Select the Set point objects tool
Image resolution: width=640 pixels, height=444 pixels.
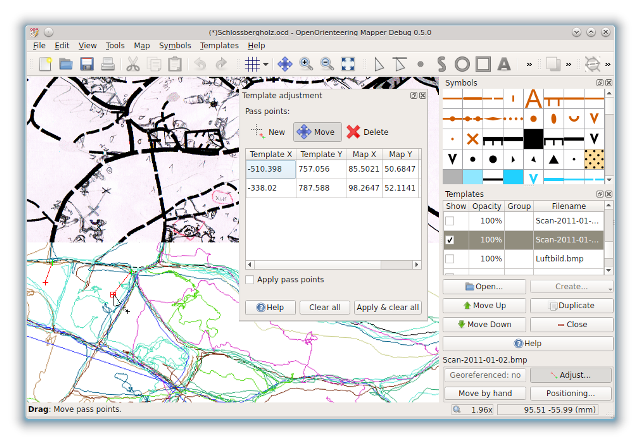(421, 64)
